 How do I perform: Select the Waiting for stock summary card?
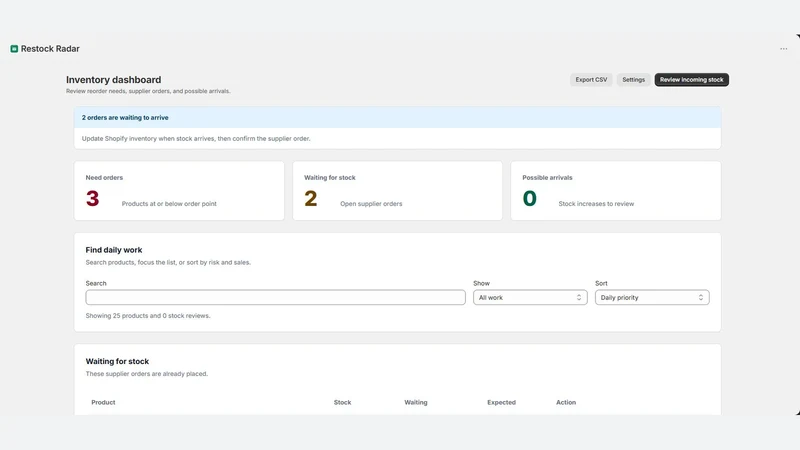[397, 191]
